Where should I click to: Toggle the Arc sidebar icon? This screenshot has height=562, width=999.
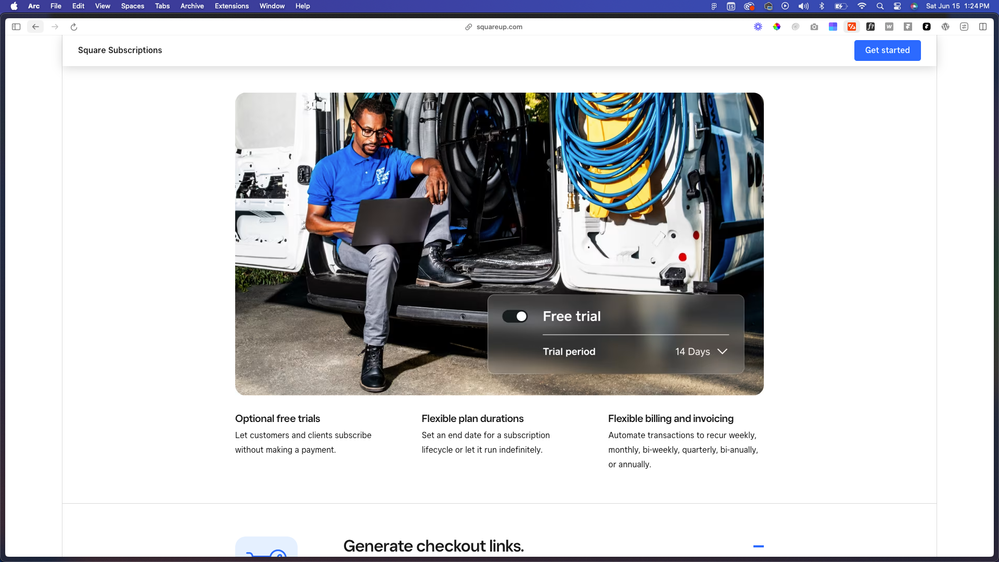[x=16, y=27]
